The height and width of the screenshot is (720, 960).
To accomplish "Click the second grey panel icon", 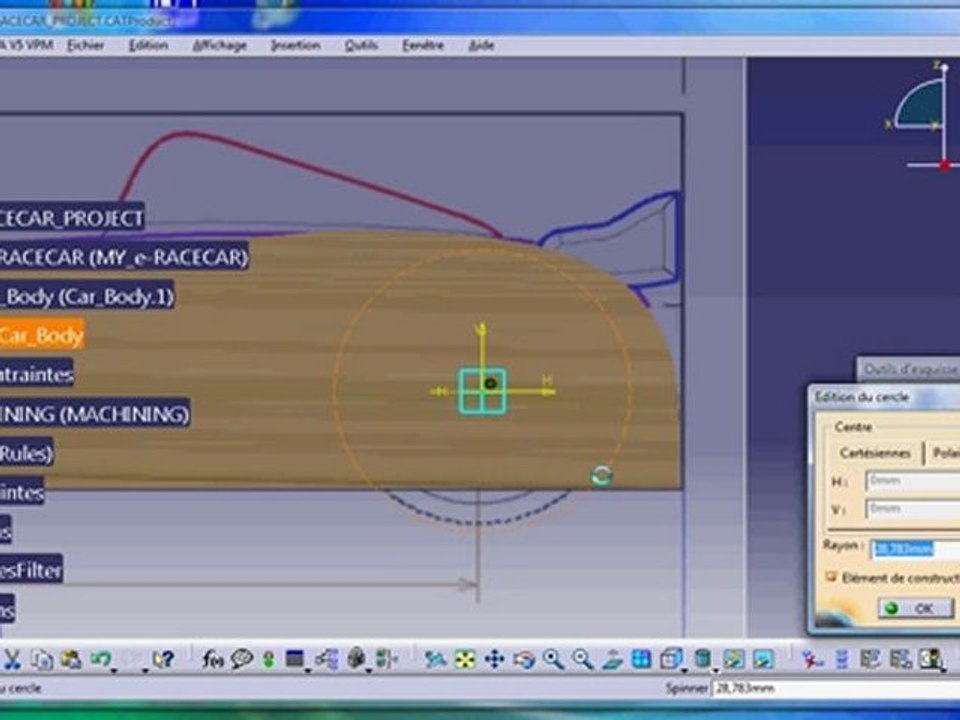I will 901,660.
